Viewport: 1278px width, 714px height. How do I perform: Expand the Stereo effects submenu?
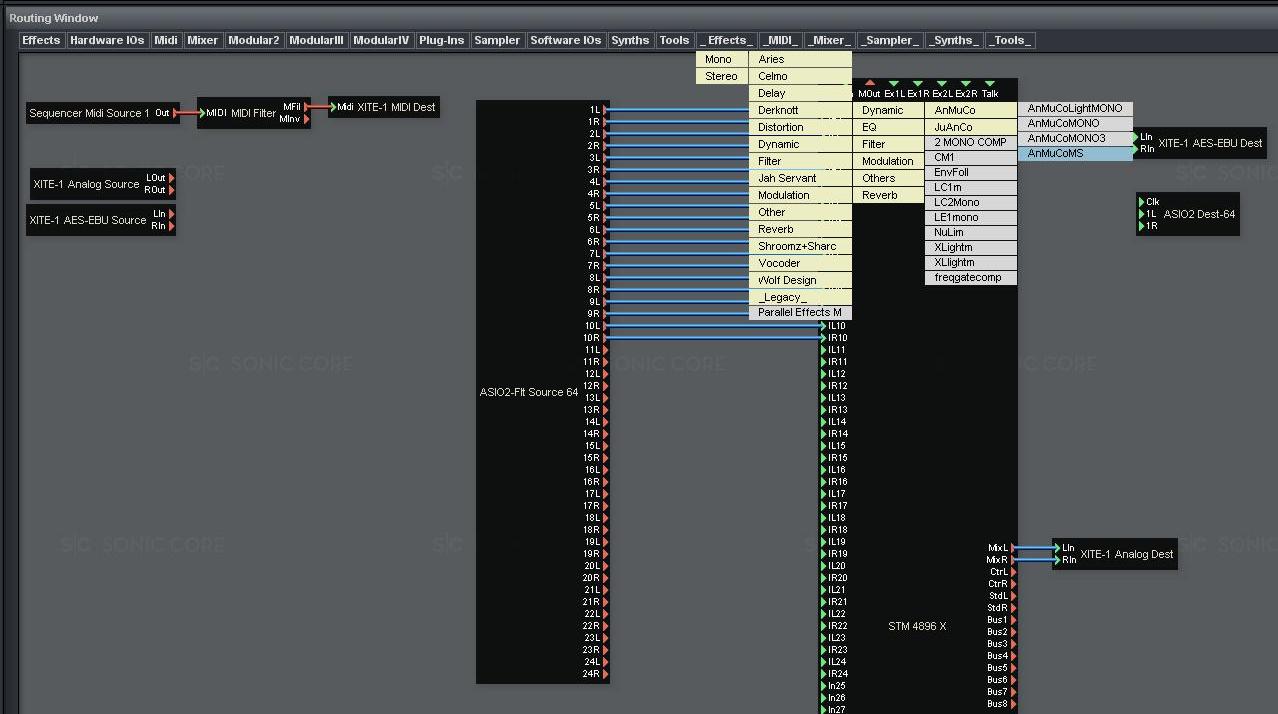click(721, 76)
